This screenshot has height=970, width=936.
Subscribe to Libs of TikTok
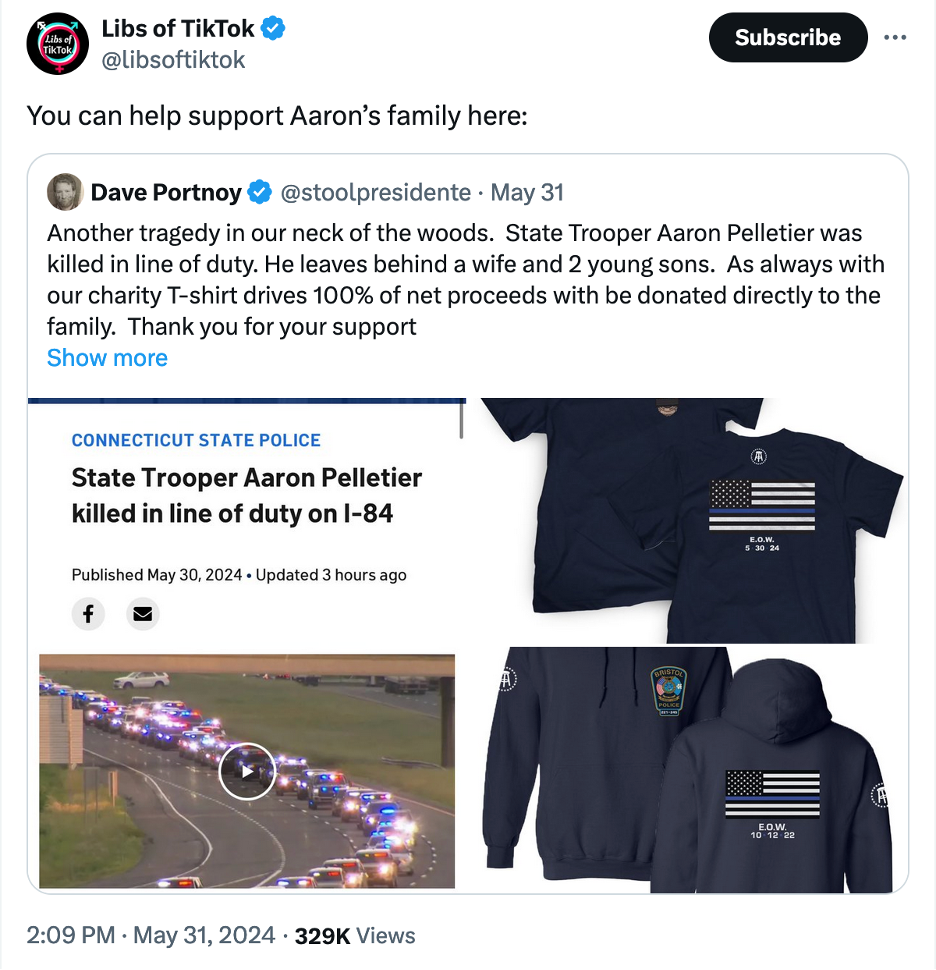click(788, 37)
